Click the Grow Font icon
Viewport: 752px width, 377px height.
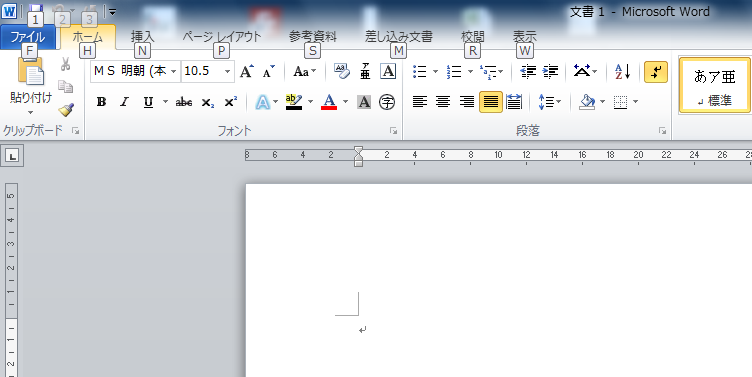pos(247,71)
